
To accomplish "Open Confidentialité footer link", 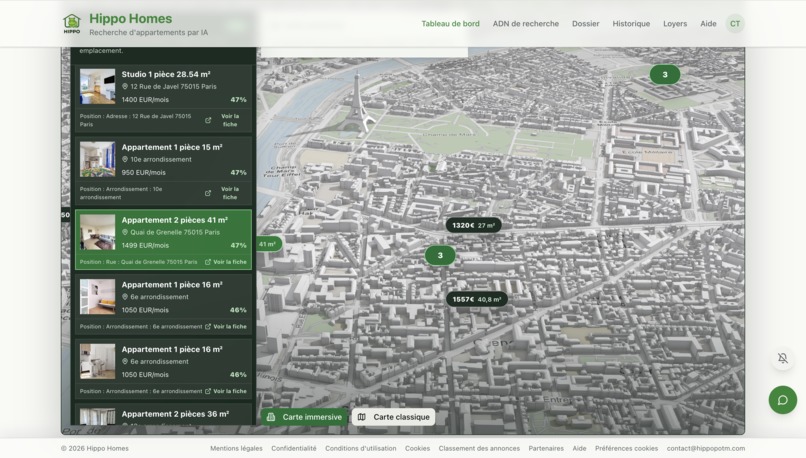I will click(294, 448).
